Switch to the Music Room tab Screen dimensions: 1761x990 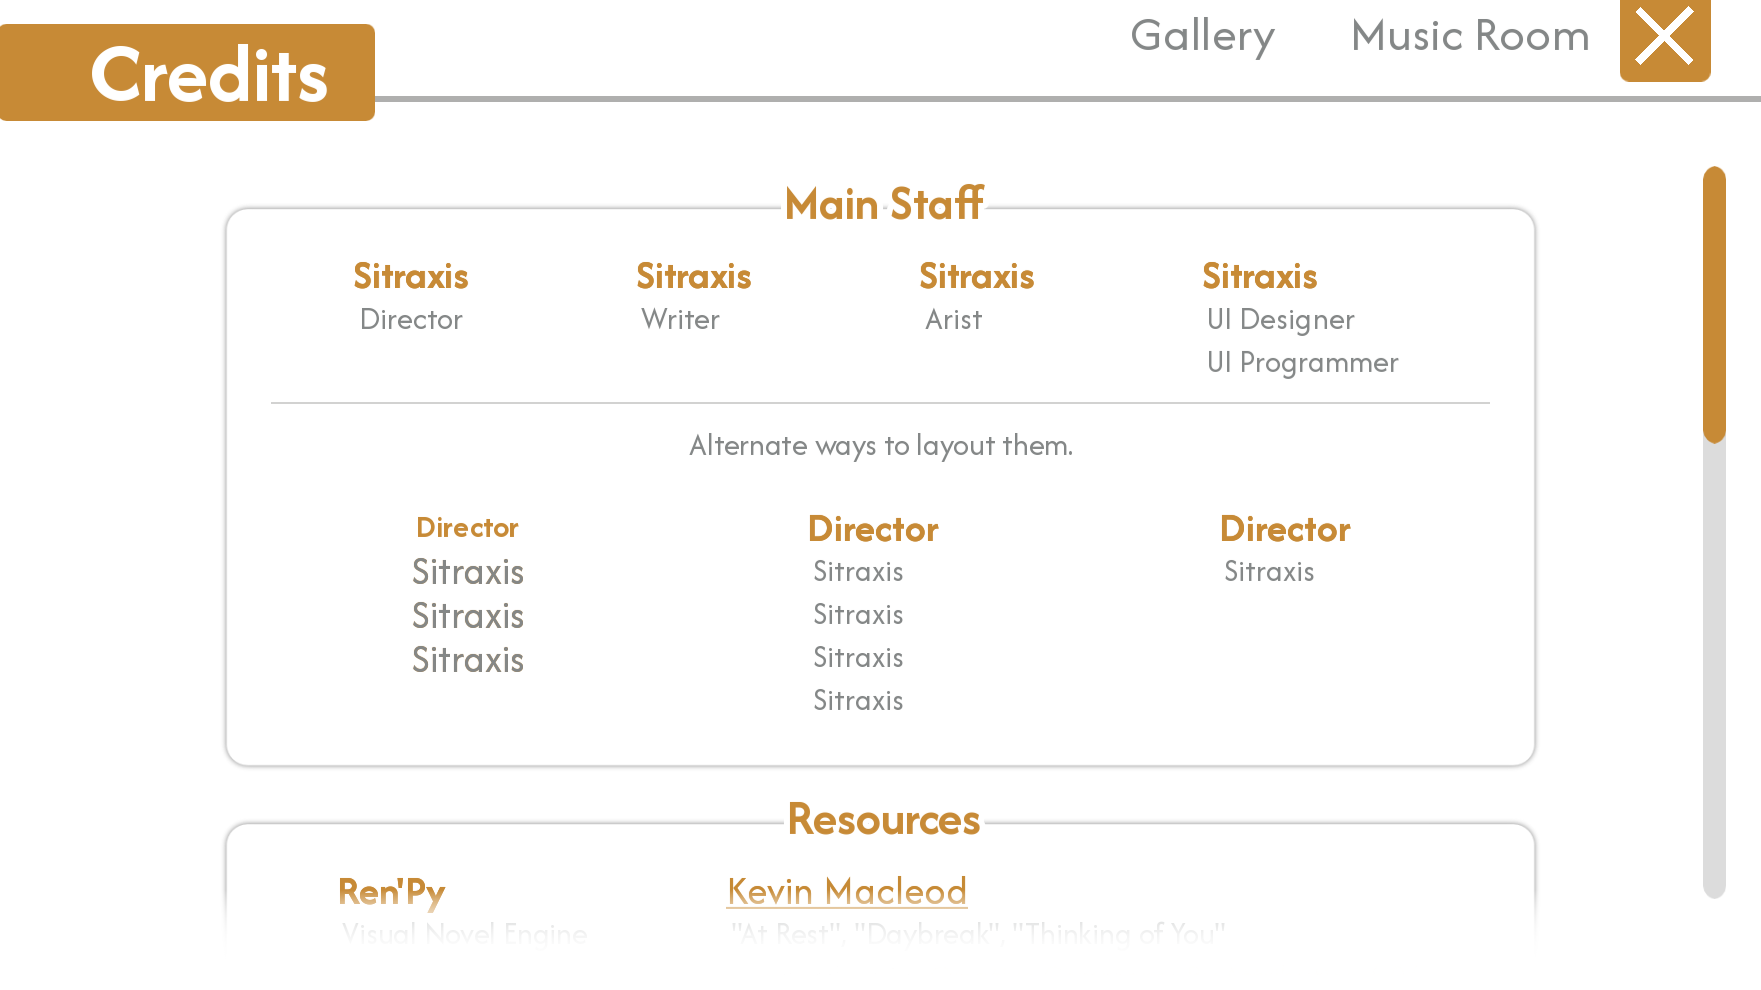point(1469,36)
